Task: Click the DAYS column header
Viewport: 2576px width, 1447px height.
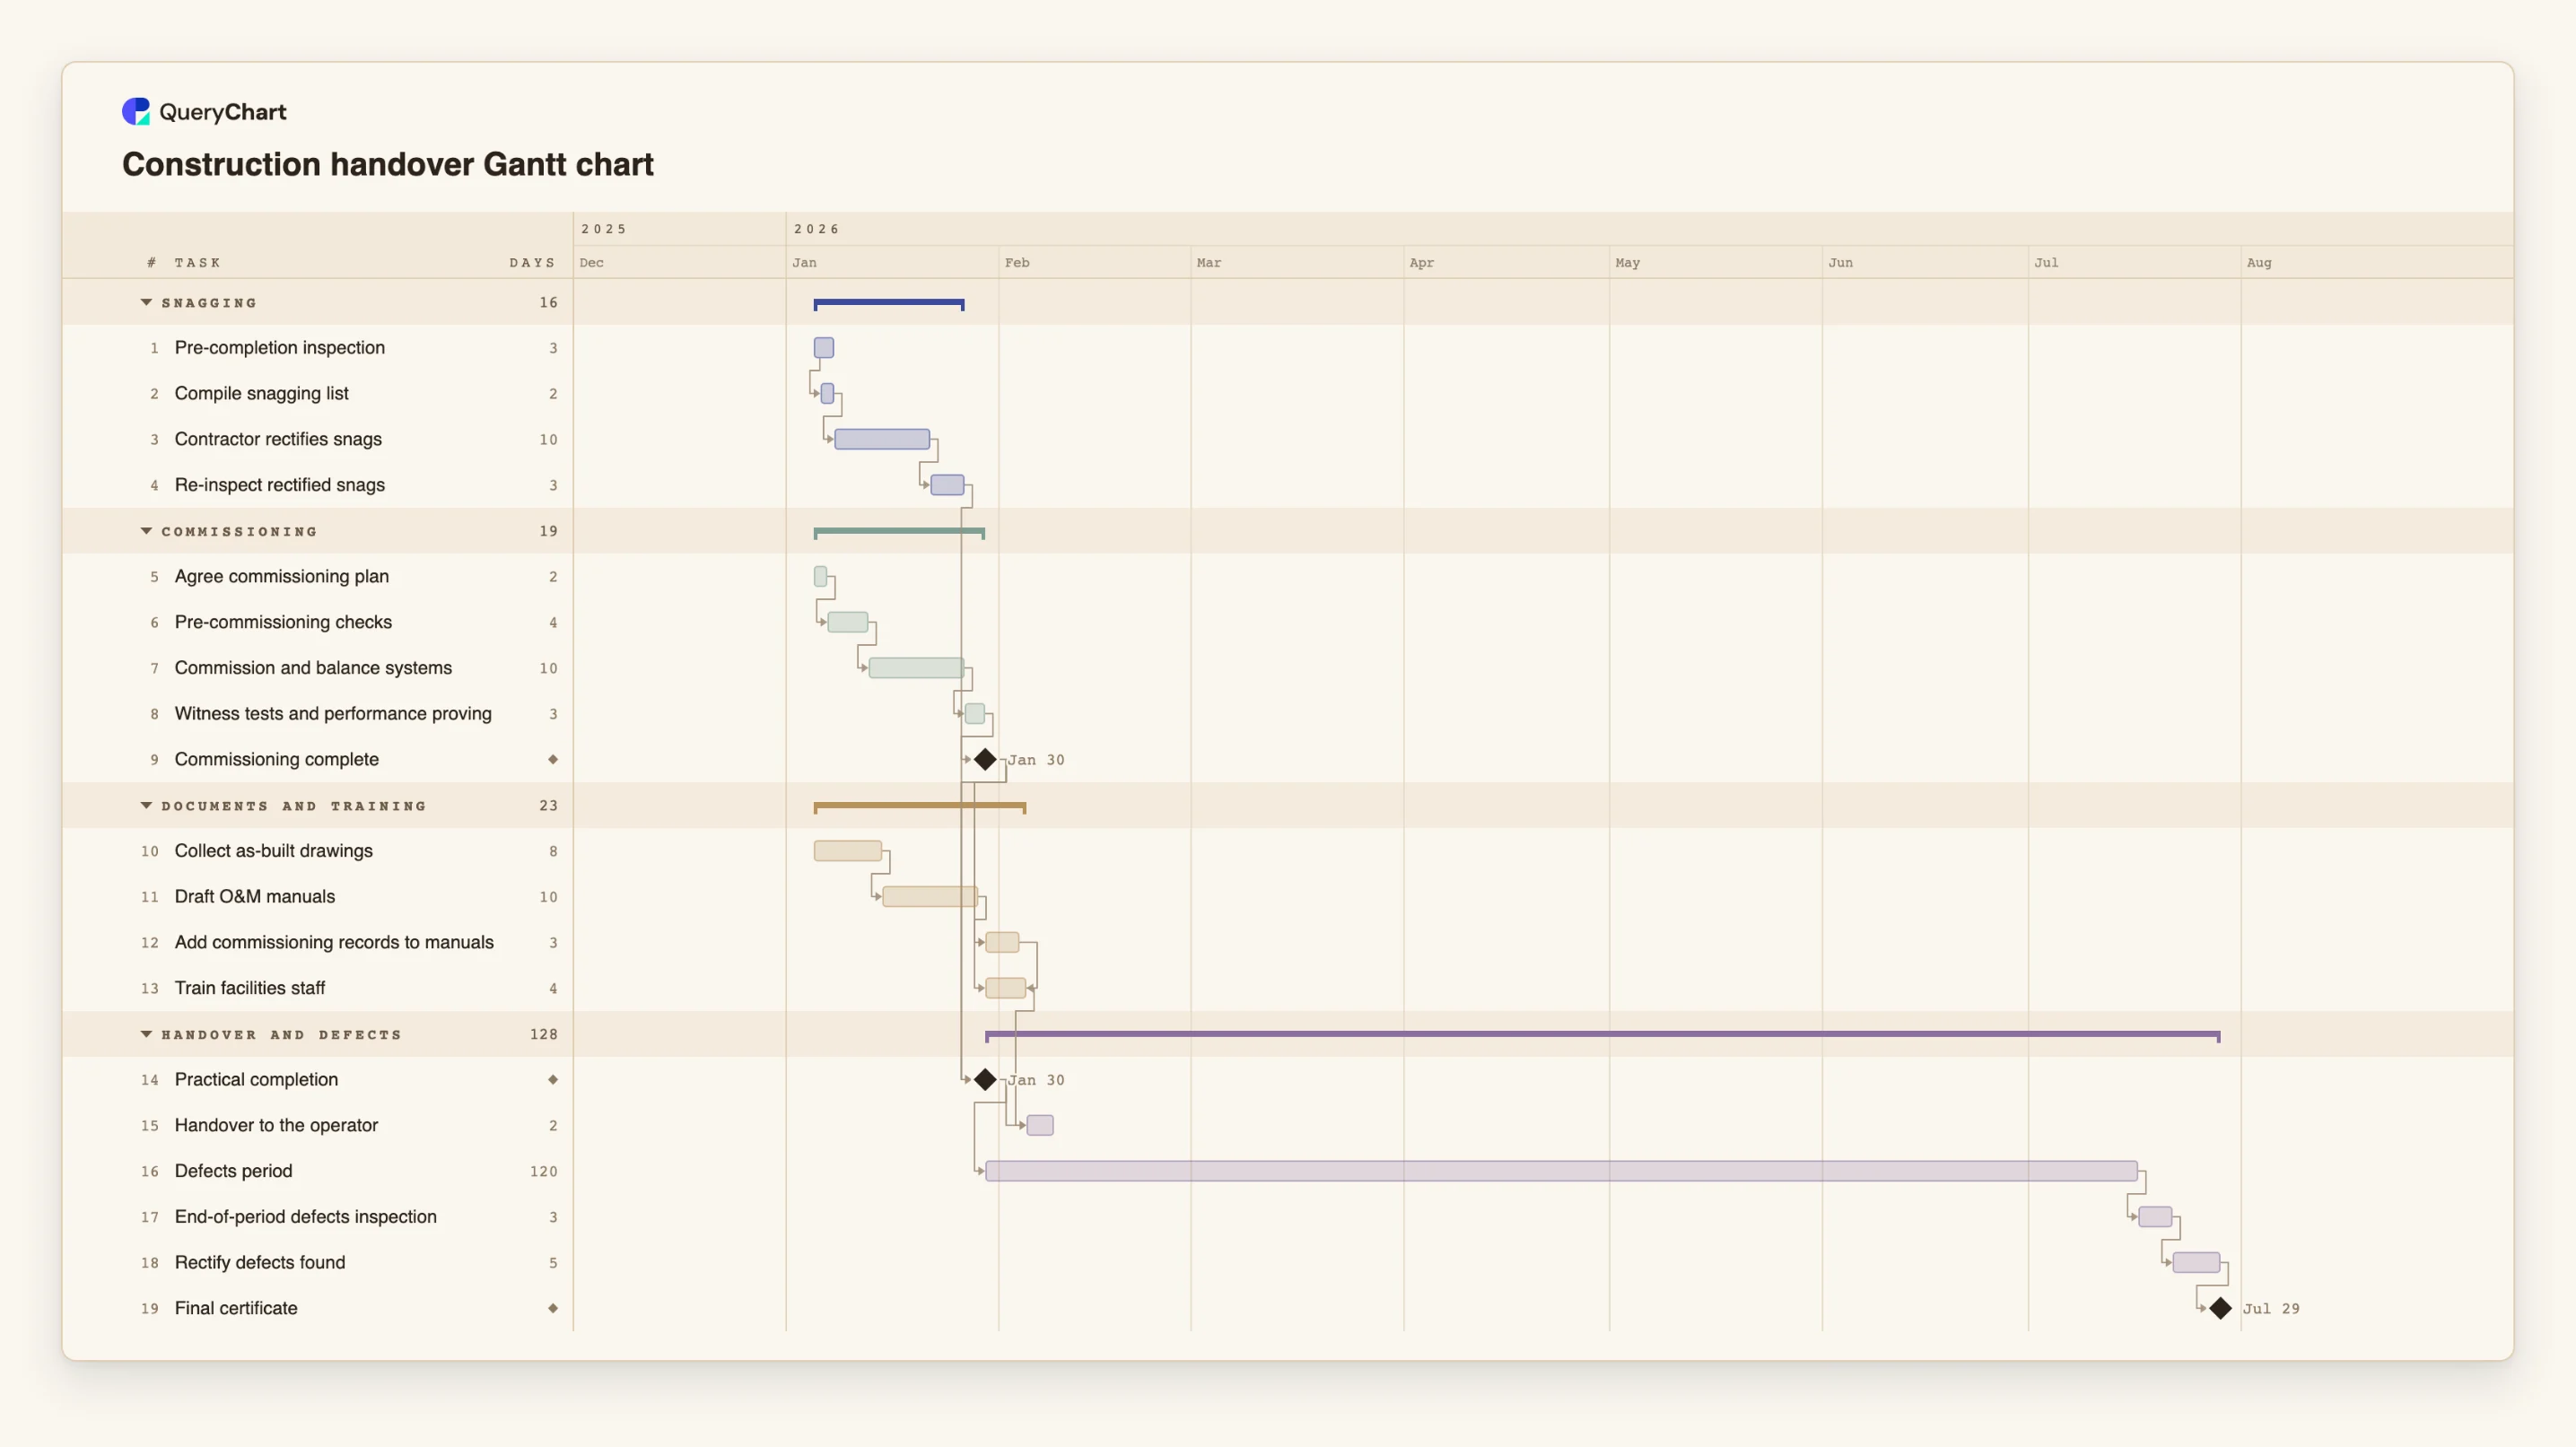Action: pyautogui.click(x=532, y=262)
